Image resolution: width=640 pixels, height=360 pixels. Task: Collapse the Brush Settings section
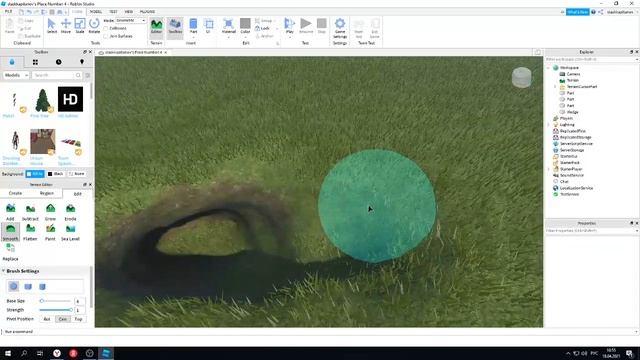pos(4,271)
